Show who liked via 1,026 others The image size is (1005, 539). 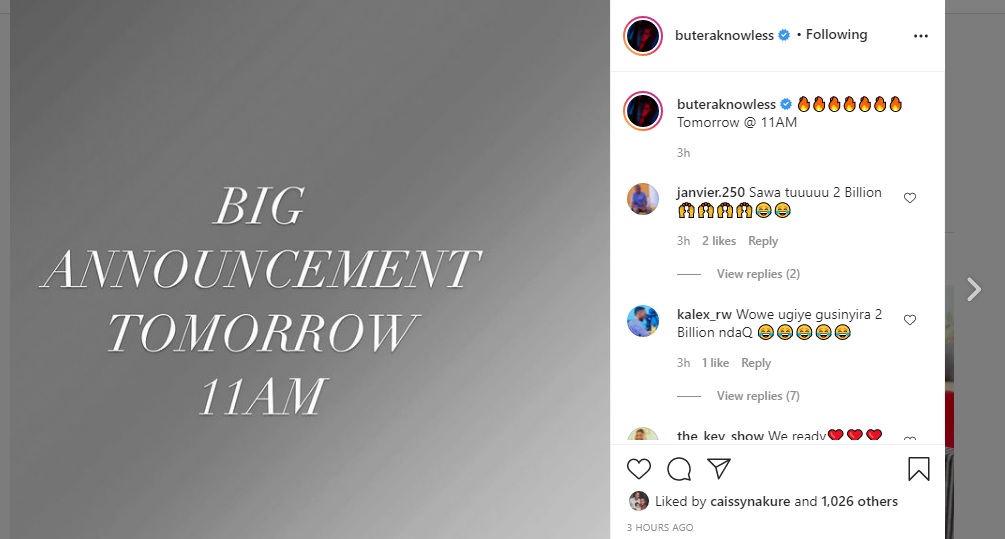859,501
